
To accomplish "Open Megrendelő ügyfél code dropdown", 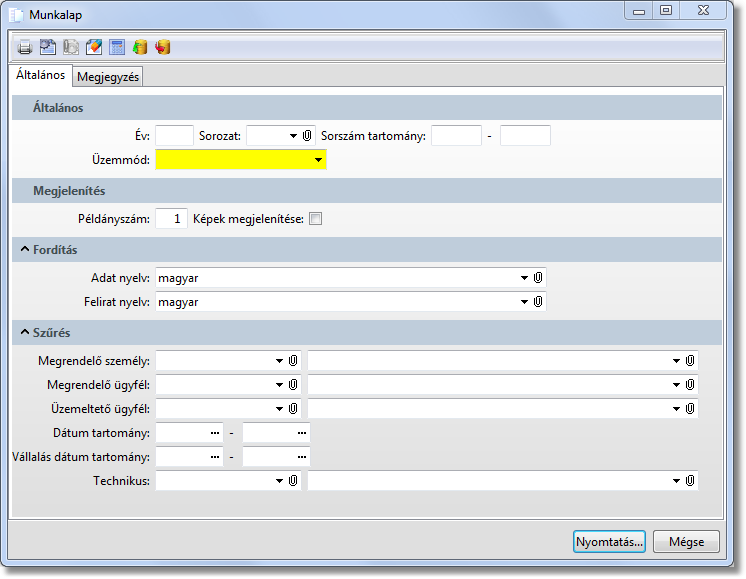I will [x=279, y=385].
